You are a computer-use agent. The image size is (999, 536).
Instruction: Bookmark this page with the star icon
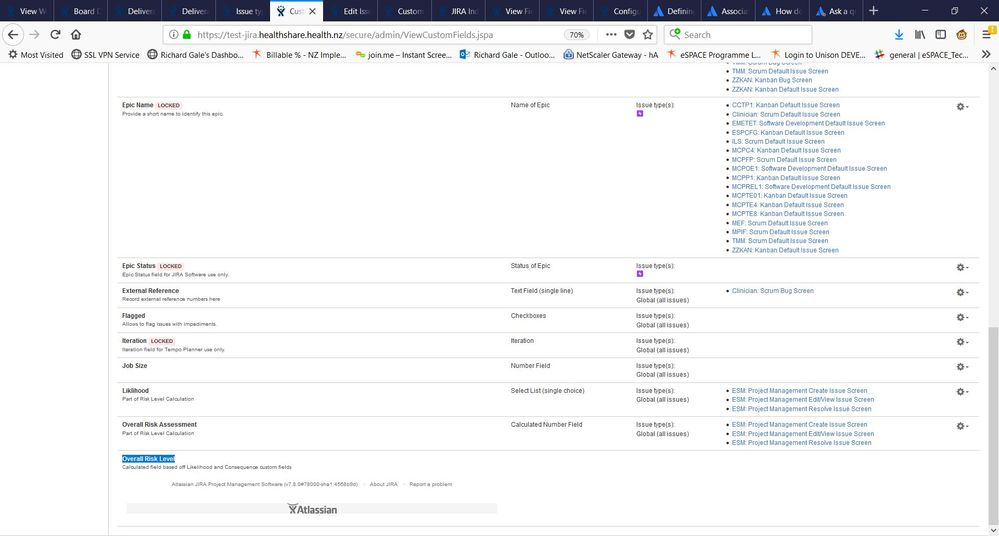(x=648, y=34)
